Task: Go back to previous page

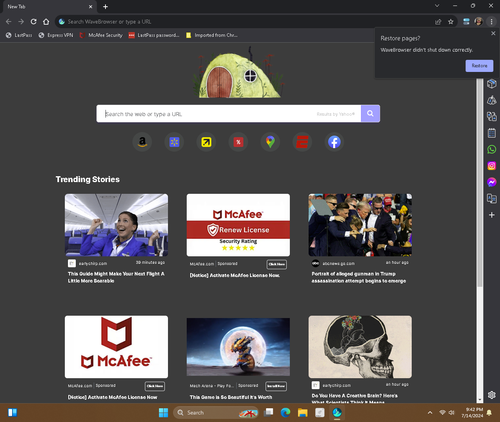Action: coord(8,22)
